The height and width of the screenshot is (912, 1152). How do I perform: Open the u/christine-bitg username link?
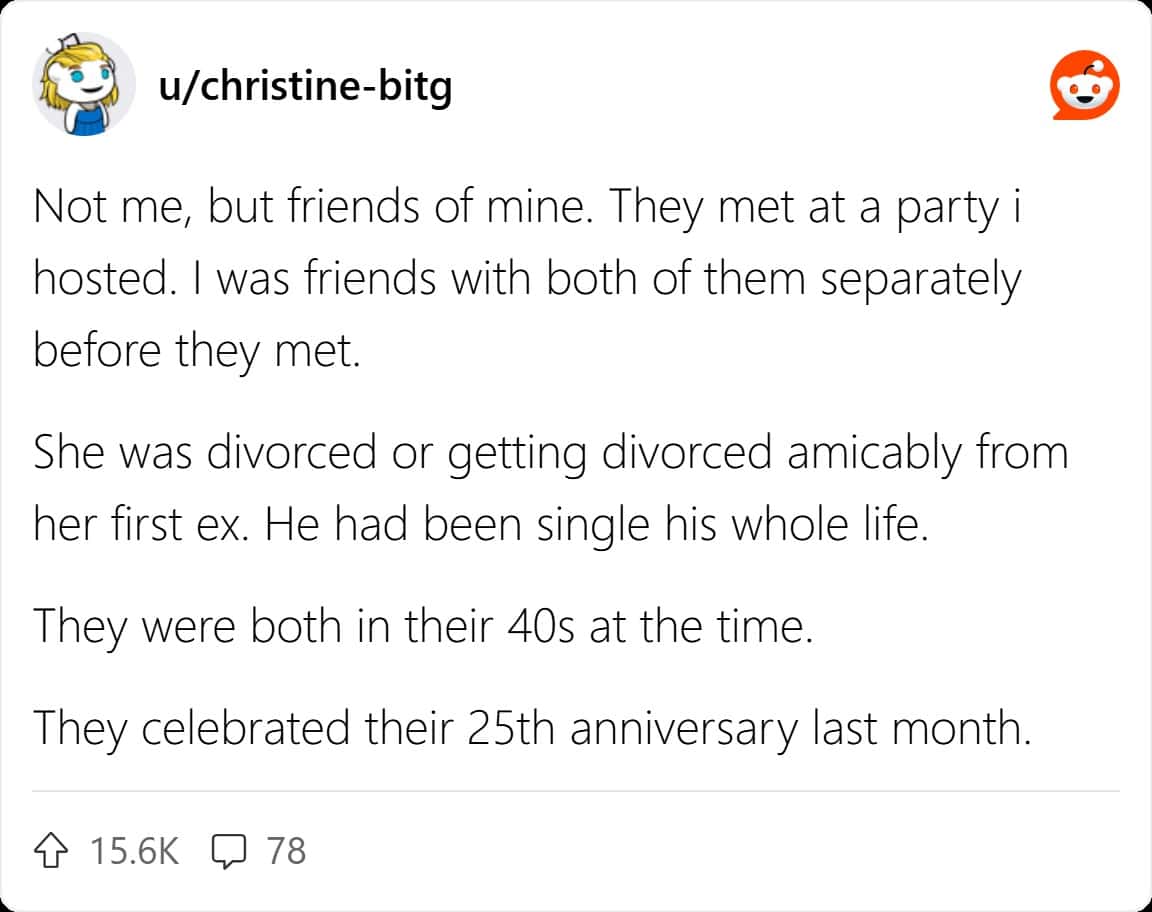point(305,87)
